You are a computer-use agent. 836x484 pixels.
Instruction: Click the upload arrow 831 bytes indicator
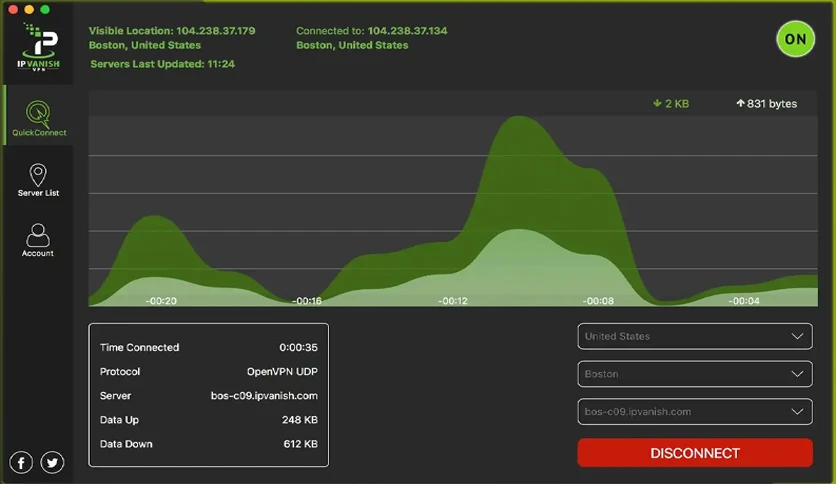[767, 103]
